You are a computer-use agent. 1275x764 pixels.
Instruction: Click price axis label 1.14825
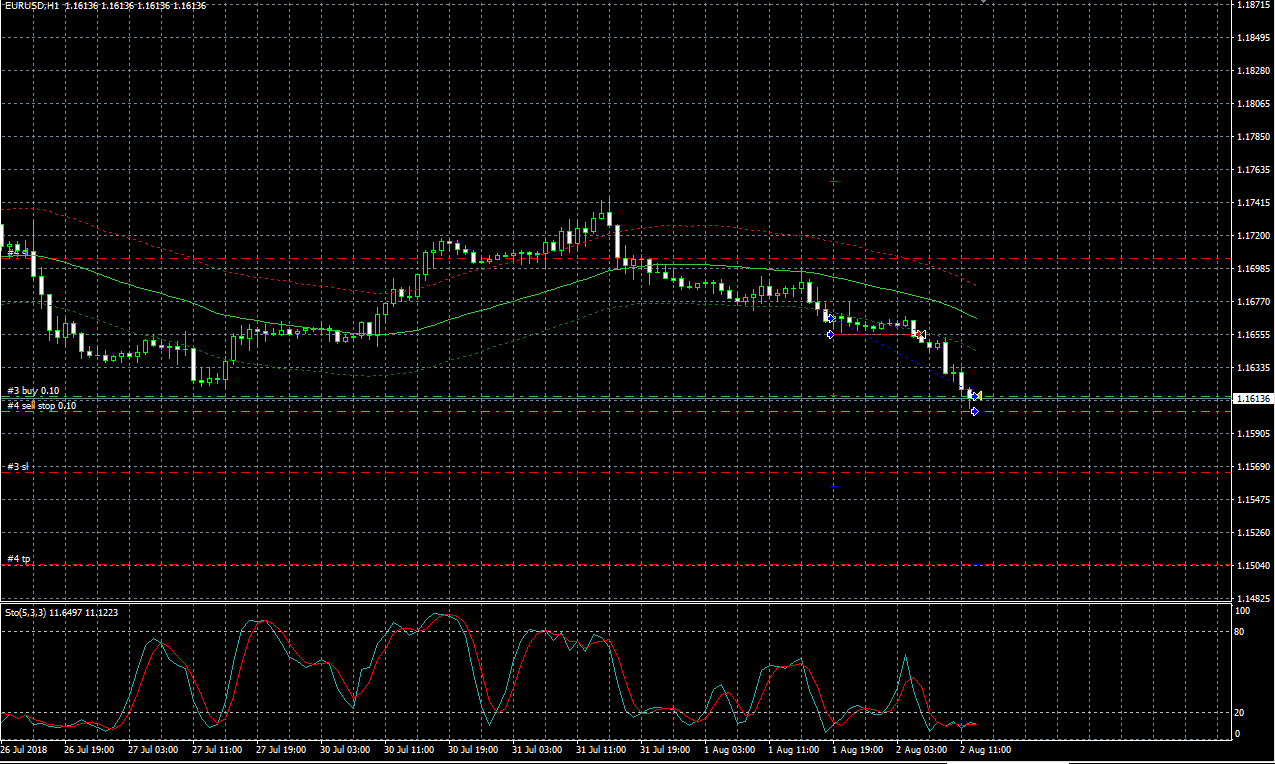point(1253,599)
